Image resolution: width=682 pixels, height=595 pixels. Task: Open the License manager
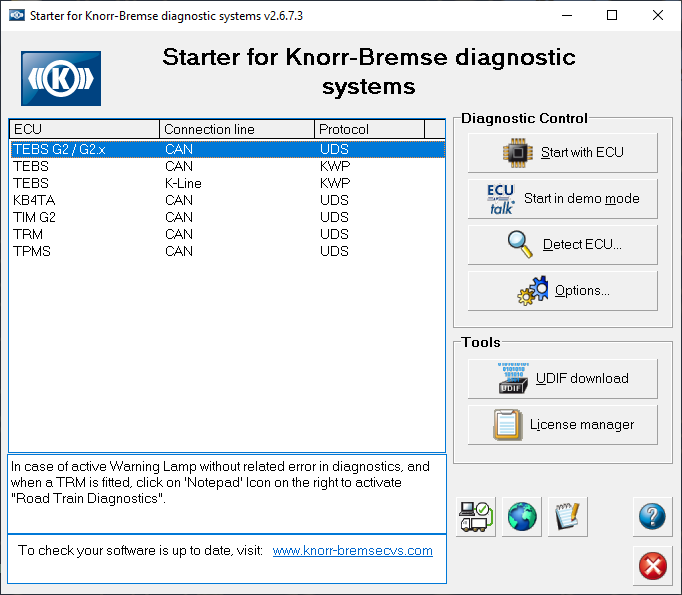tap(563, 425)
